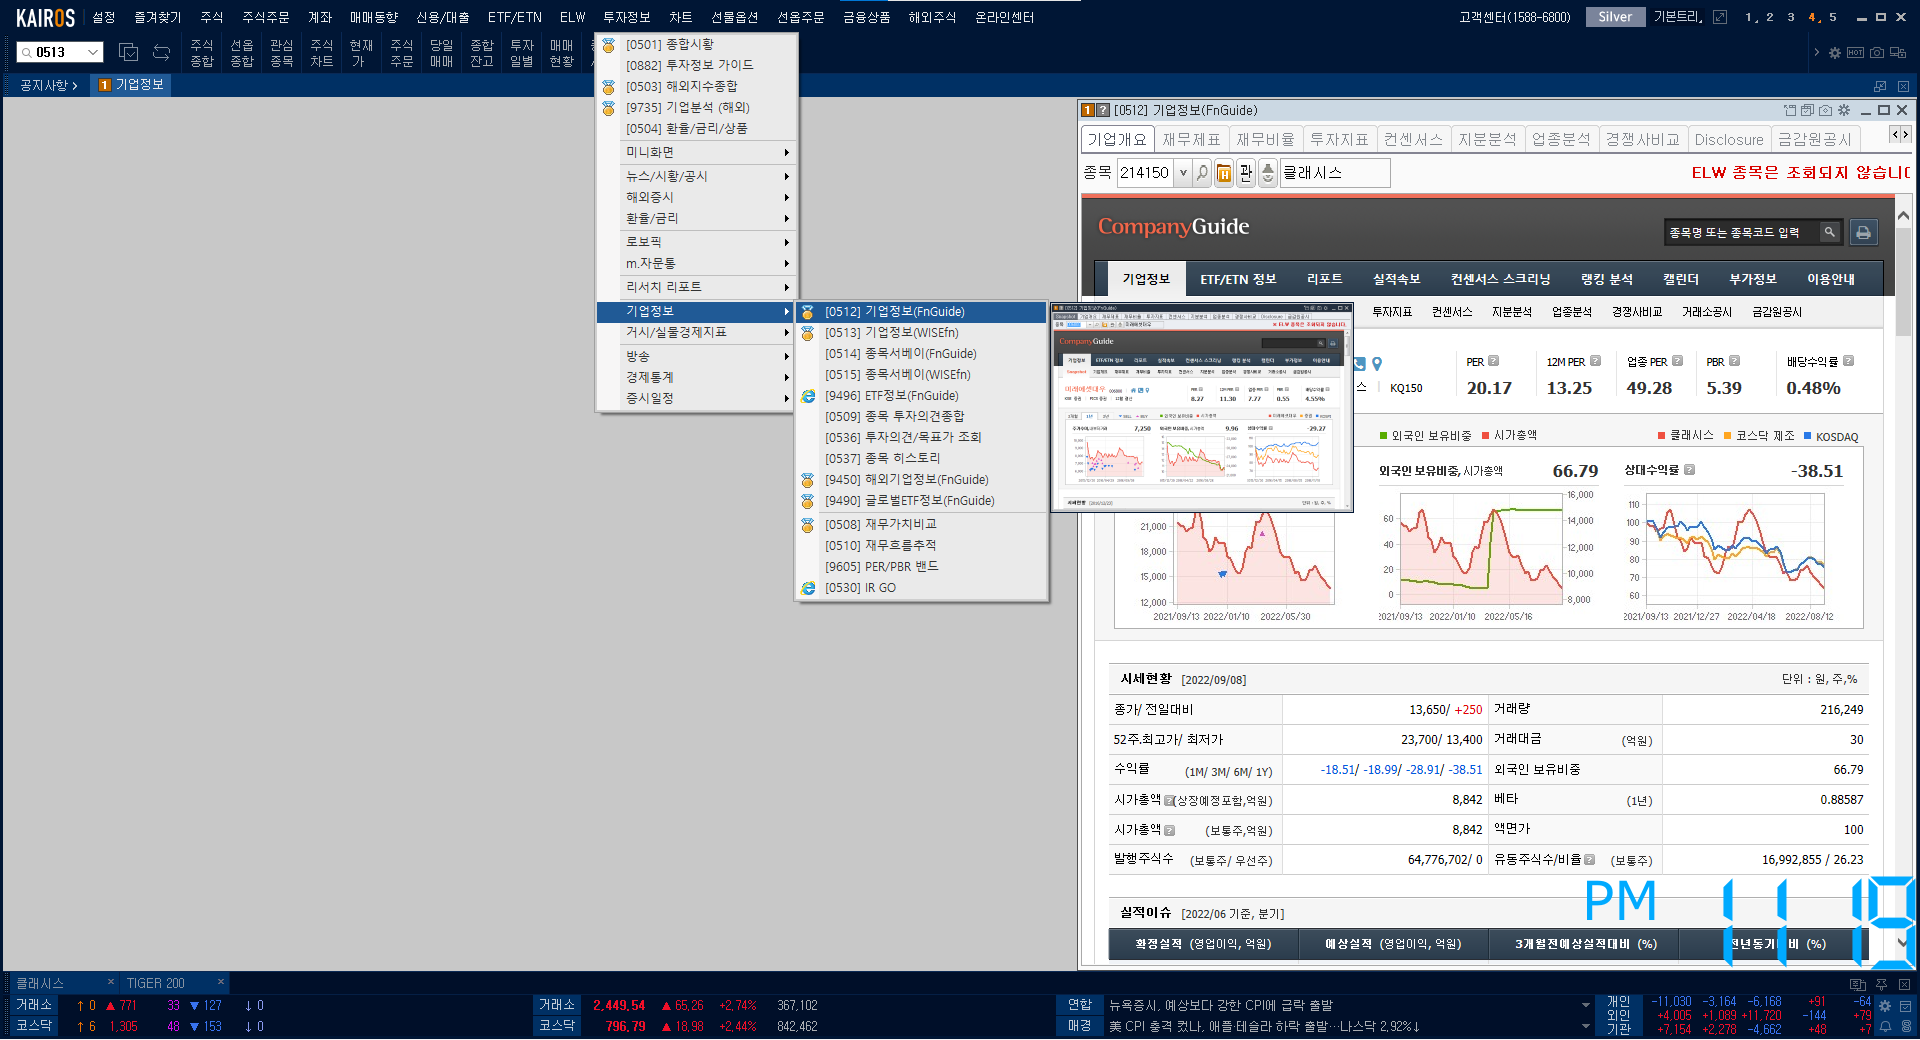Click the tab scroll right arrow in FnGuide
The image size is (1920, 1040).
[1906, 134]
